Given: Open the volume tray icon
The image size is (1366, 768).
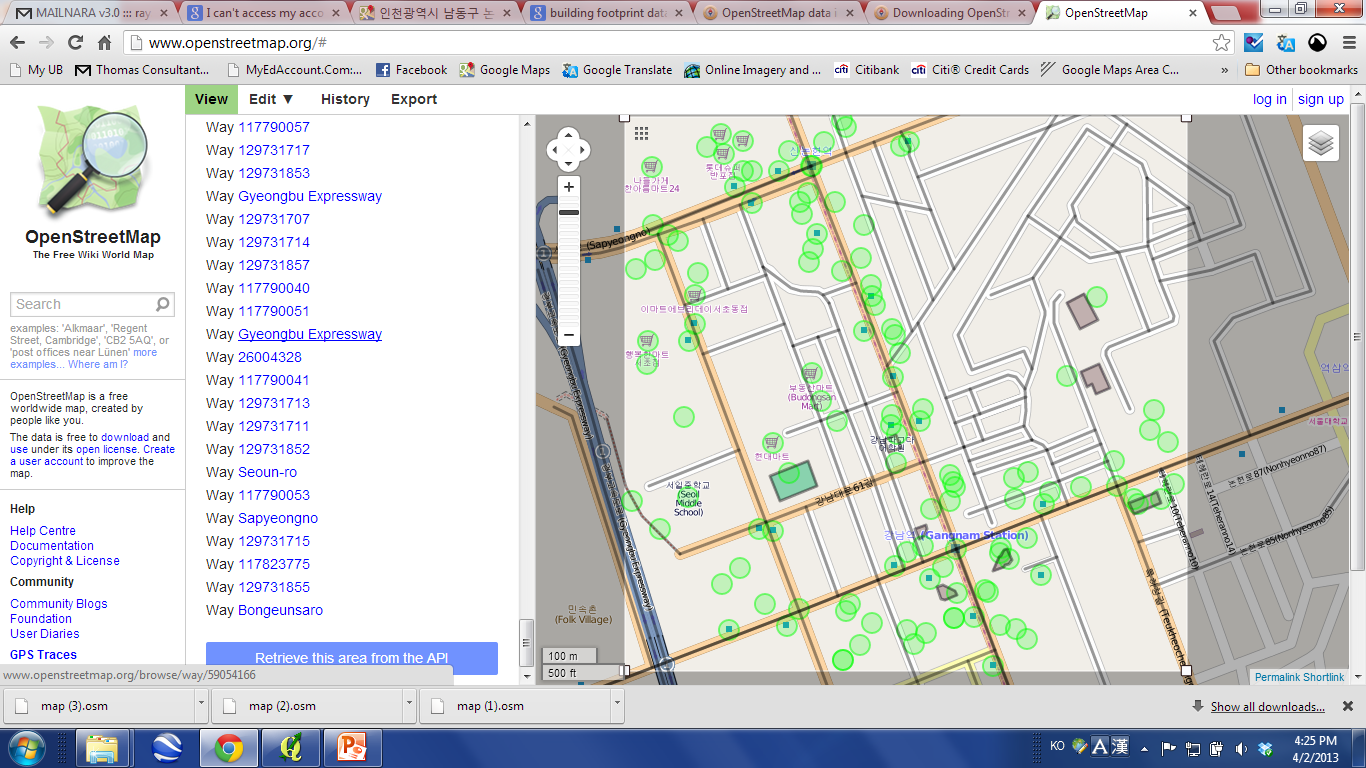Looking at the screenshot, I should click(x=1241, y=748).
